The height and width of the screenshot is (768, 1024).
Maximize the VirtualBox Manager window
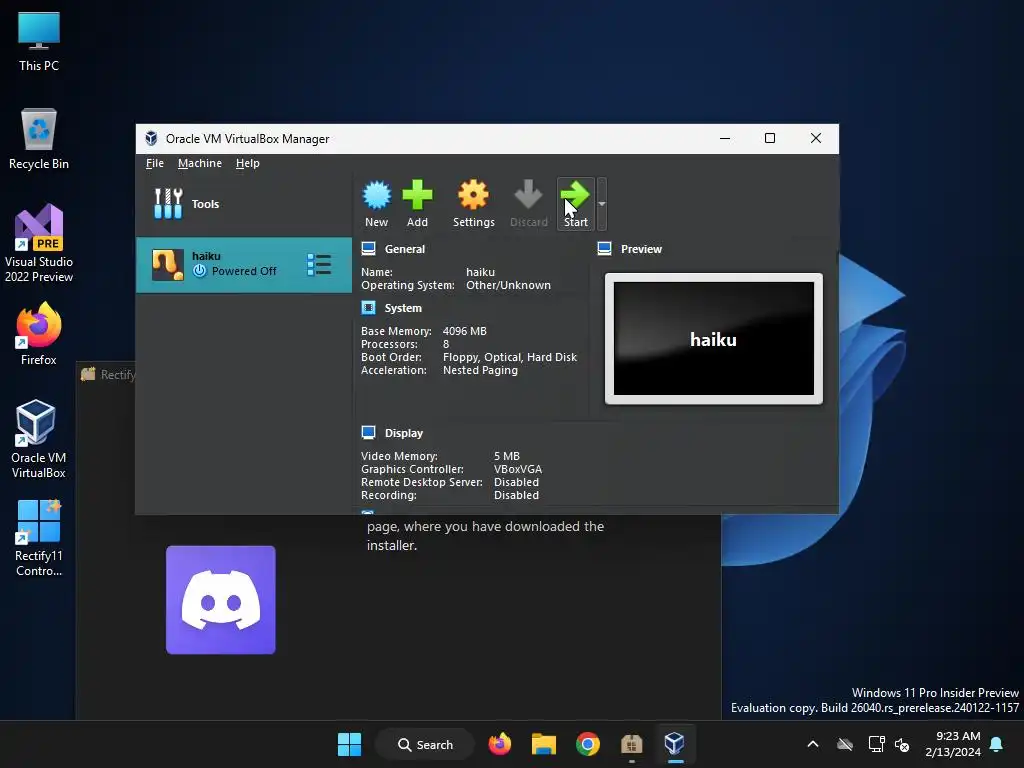[770, 138]
